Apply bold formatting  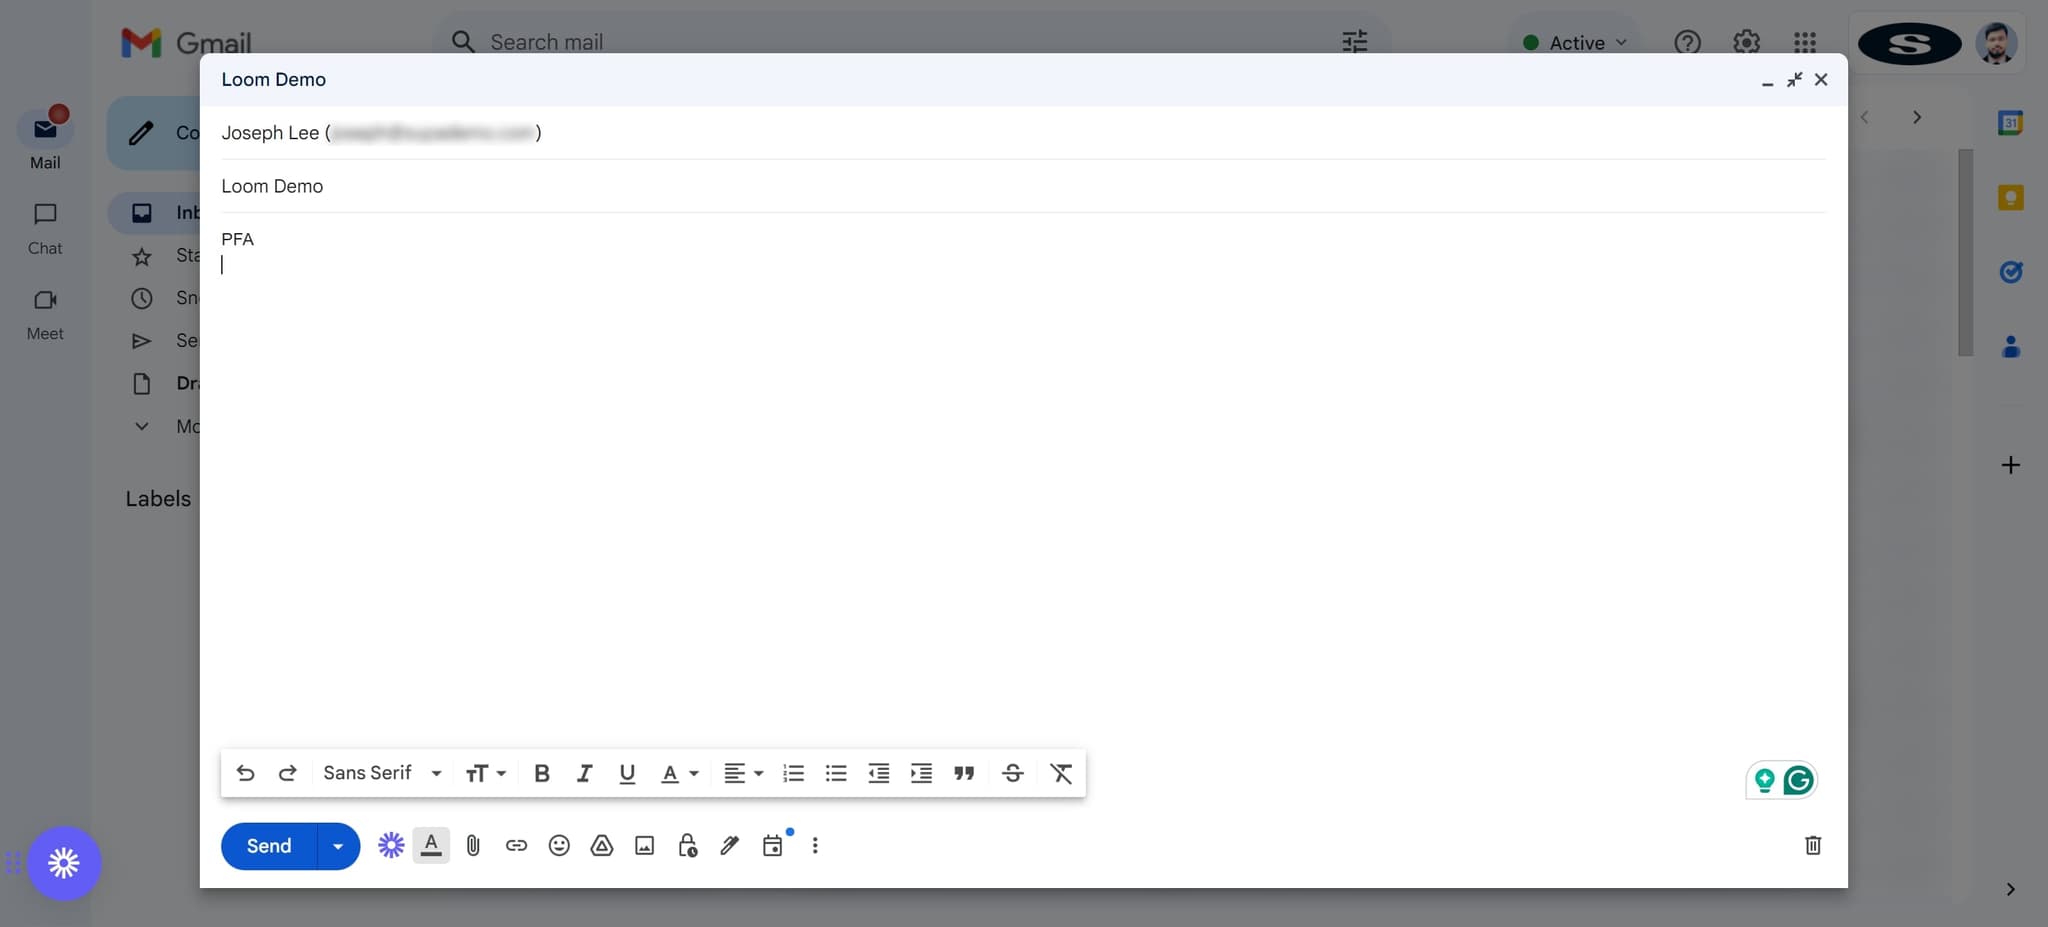pos(541,772)
